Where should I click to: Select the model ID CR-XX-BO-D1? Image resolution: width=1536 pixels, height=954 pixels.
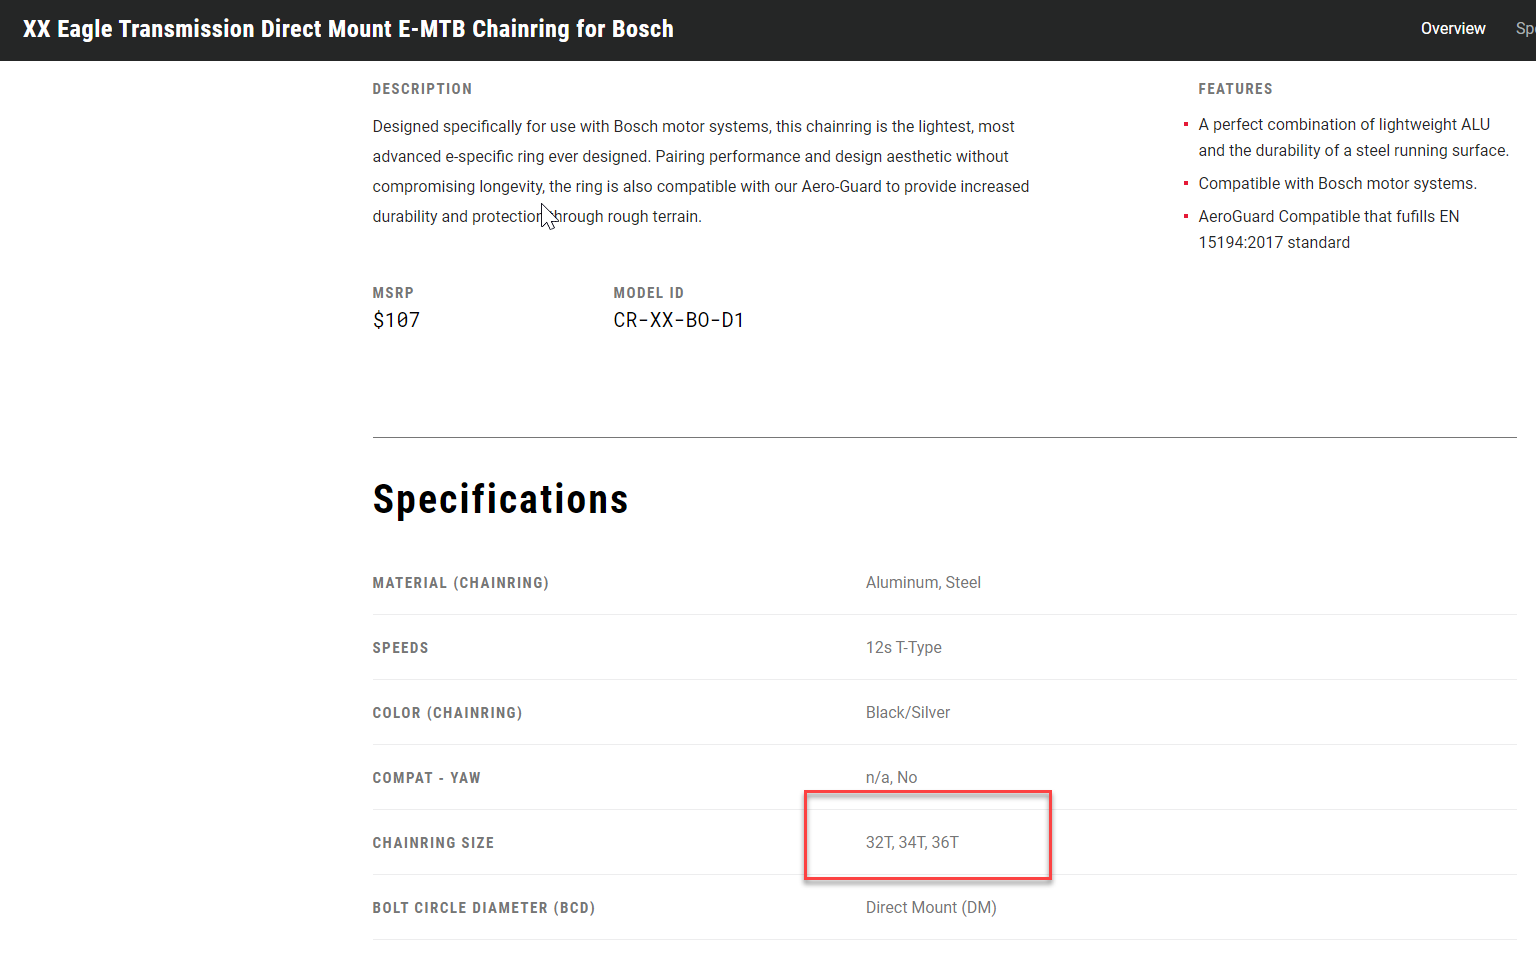[679, 320]
